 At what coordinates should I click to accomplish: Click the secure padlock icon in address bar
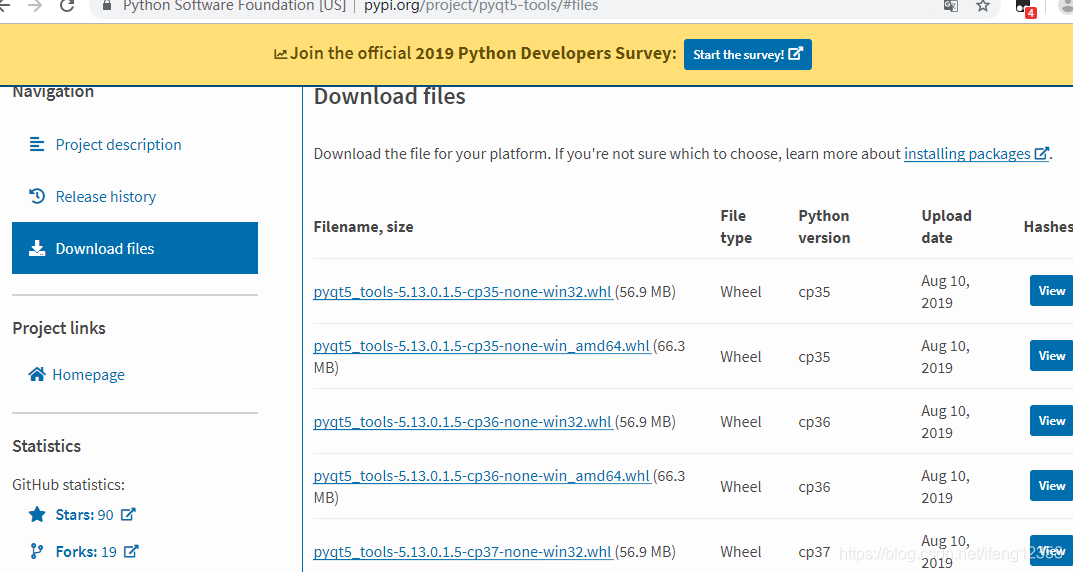tap(106, 5)
